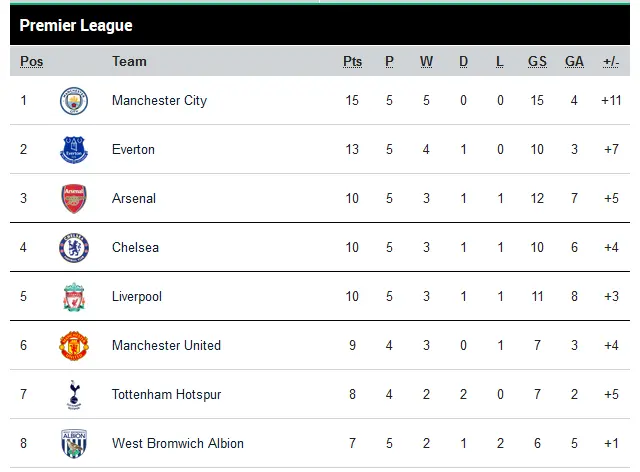
Task: Sort table by Pts column header
Action: click(352, 62)
